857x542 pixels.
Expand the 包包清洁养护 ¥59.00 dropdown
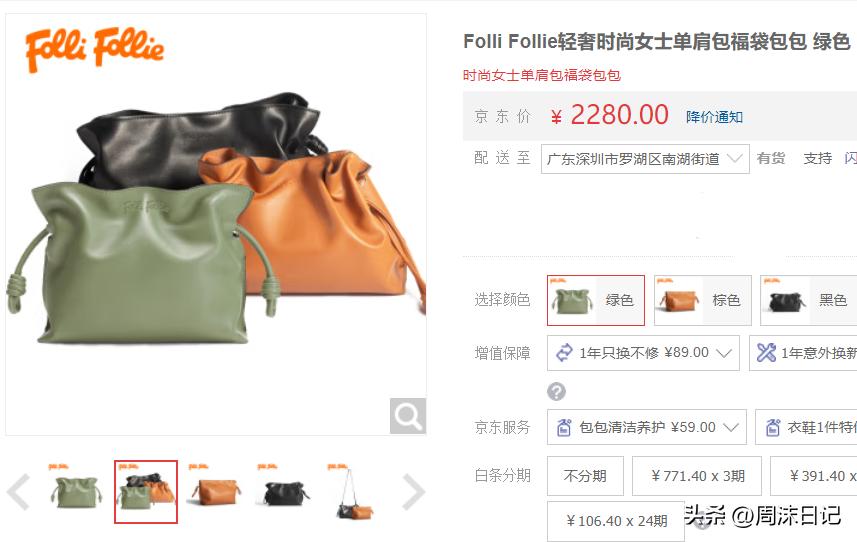(x=647, y=427)
